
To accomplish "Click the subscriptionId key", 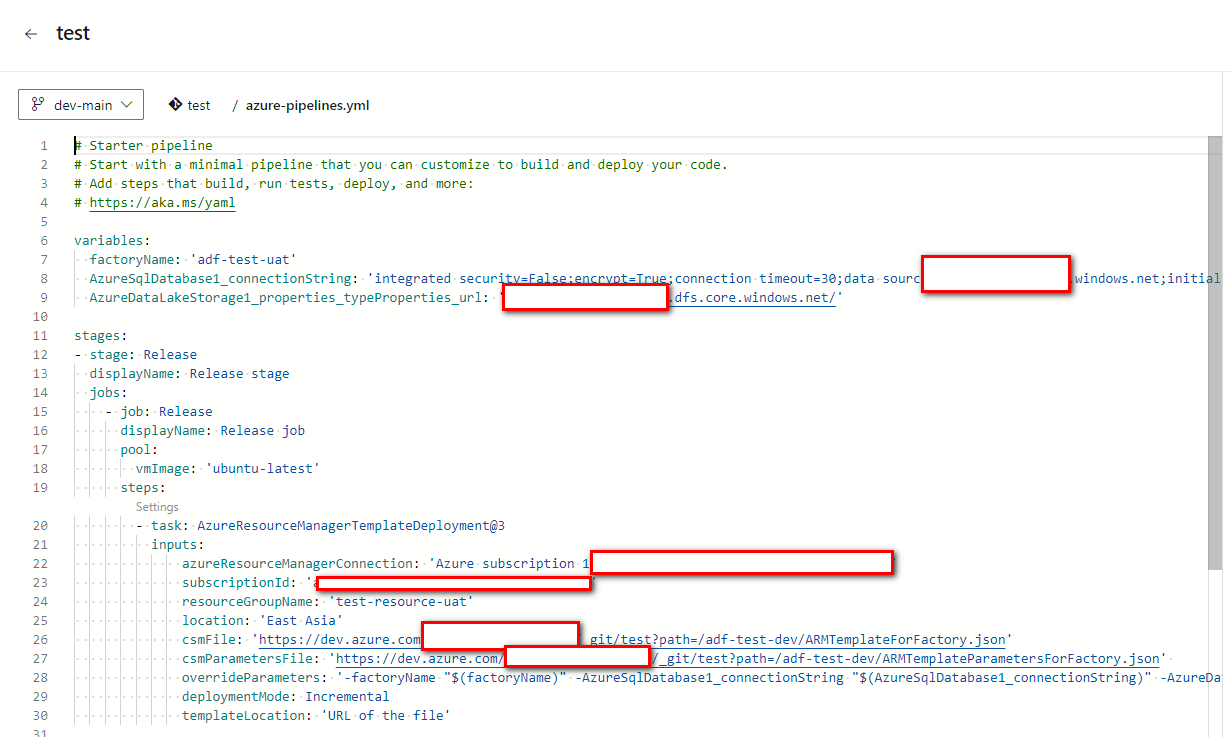I will [x=236, y=582].
